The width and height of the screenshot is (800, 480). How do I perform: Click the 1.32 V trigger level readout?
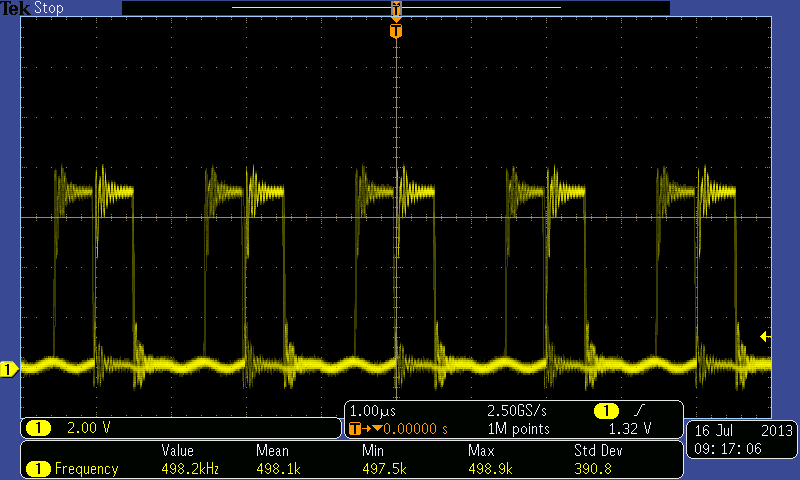(630, 428)
